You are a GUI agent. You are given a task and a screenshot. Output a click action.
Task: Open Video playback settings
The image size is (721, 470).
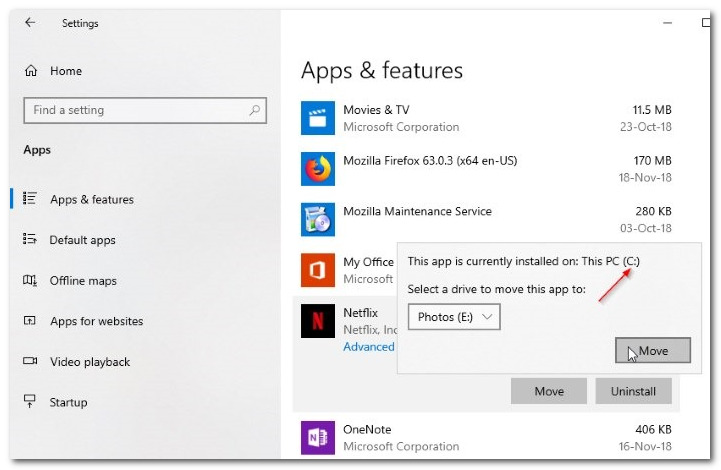pos(90,362)
